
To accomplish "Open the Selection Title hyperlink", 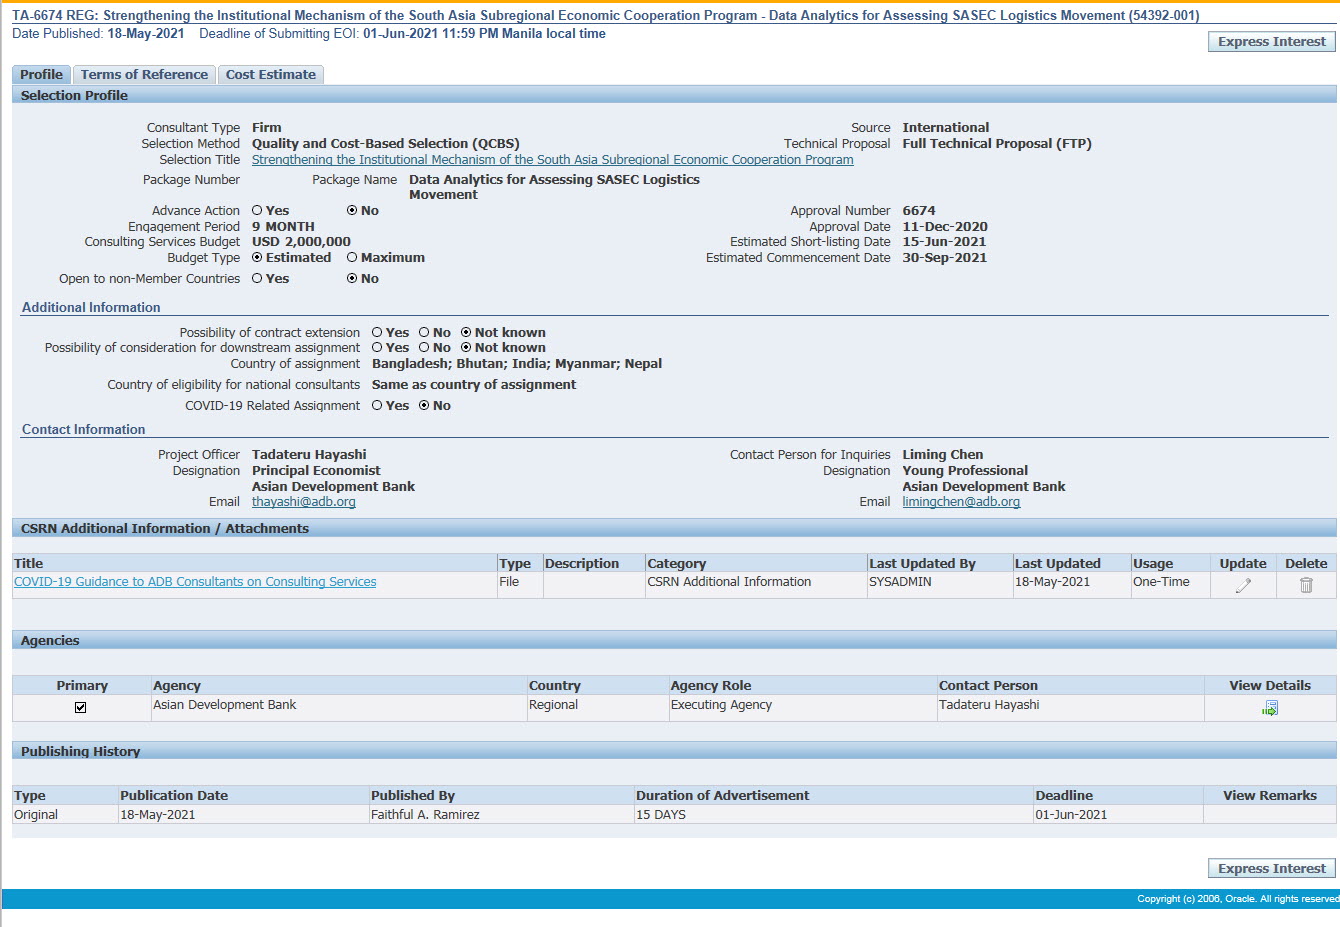I will click(x=553, y=160).
